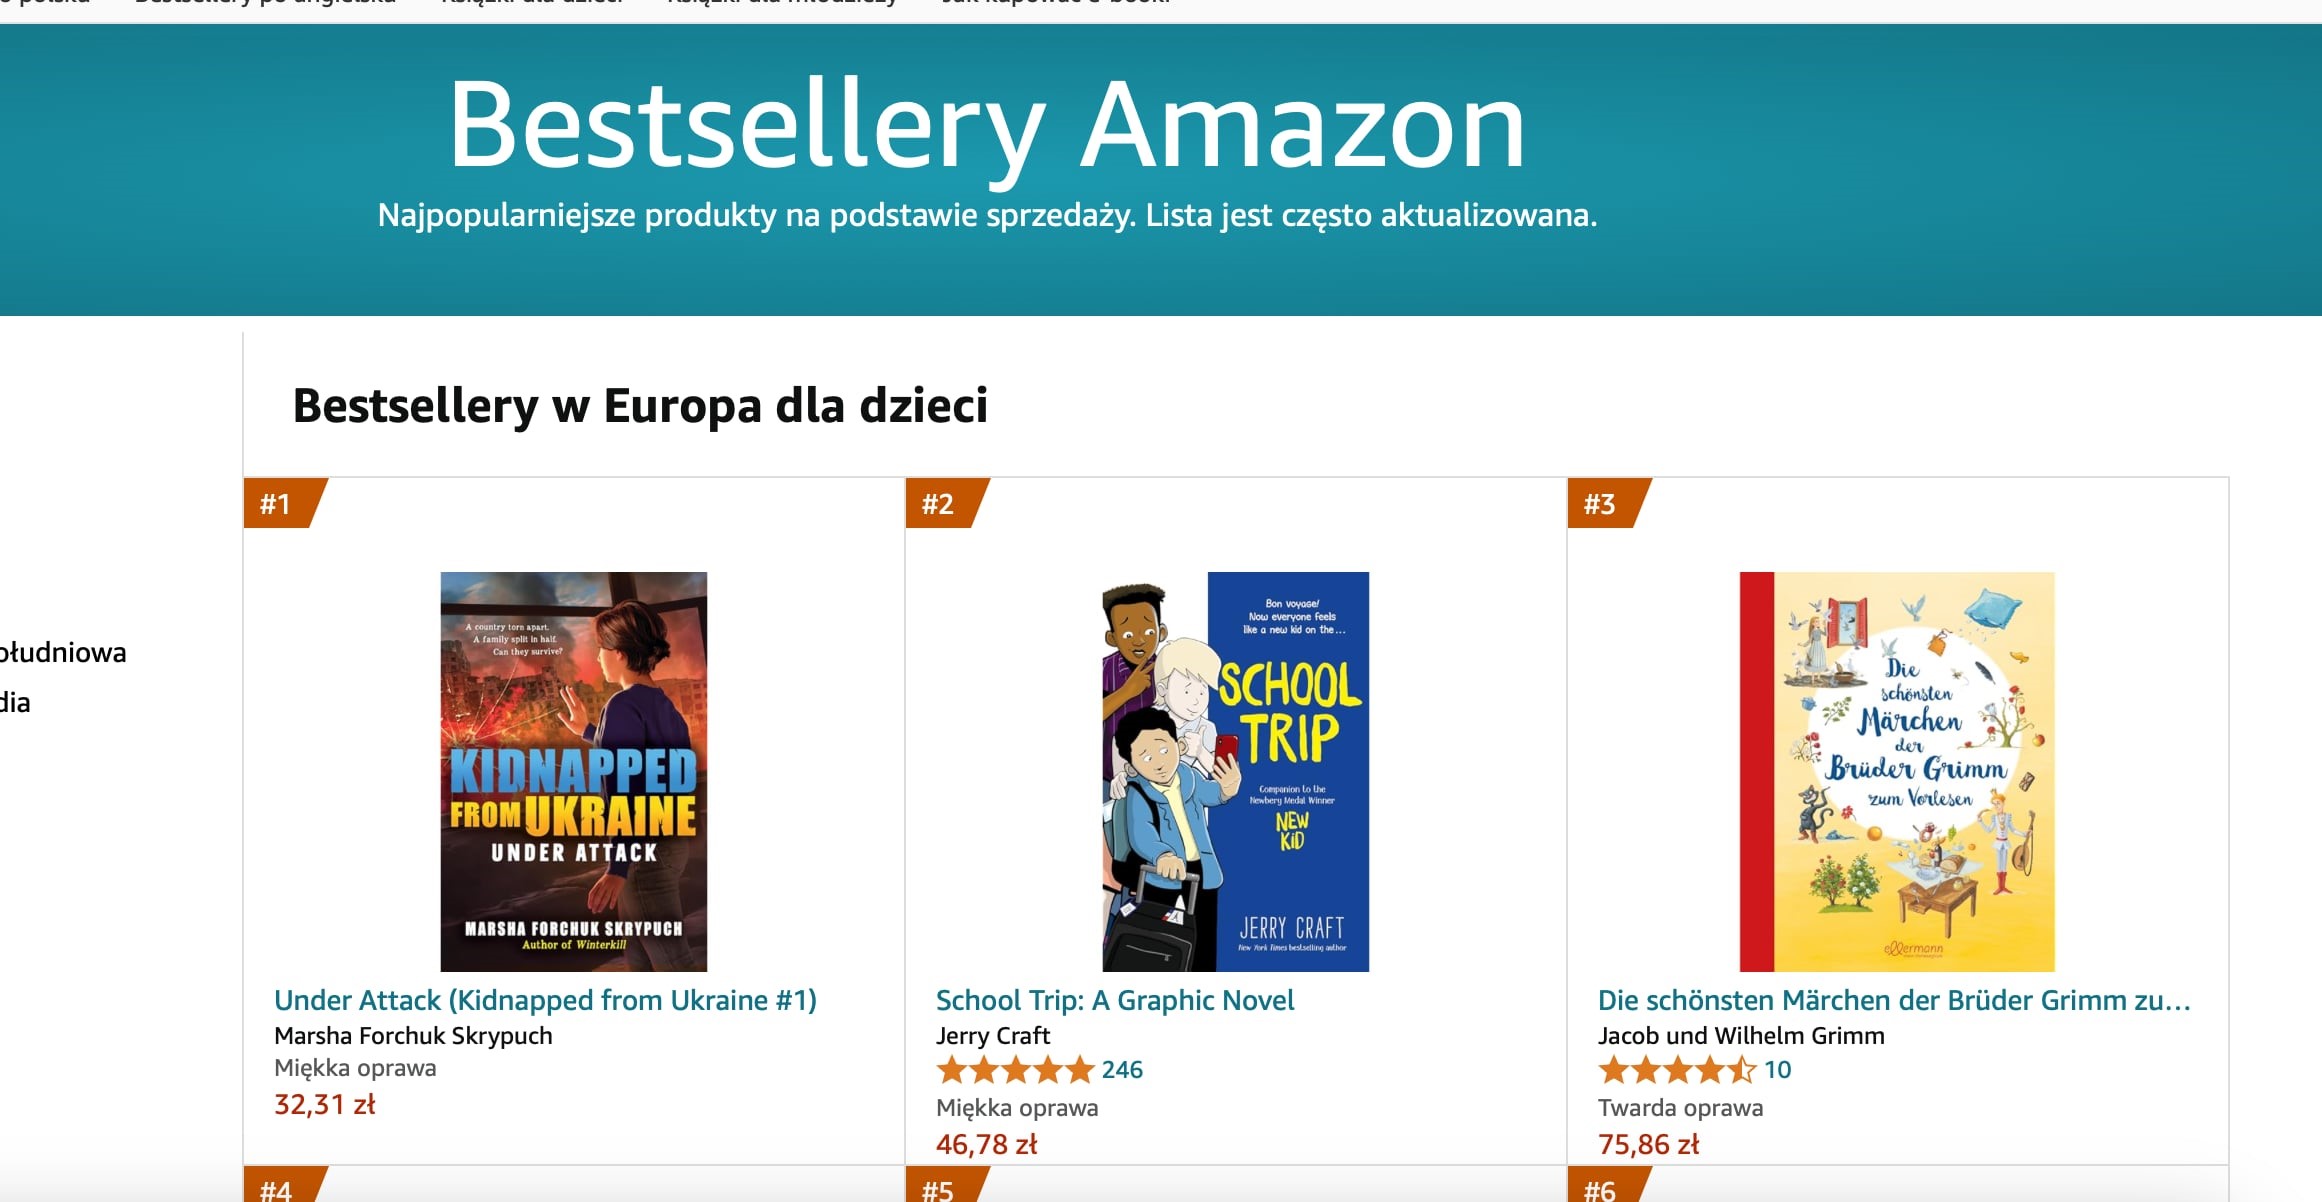Open the School Trip book cover image

pyautogui.click(x=1235, y=771)
